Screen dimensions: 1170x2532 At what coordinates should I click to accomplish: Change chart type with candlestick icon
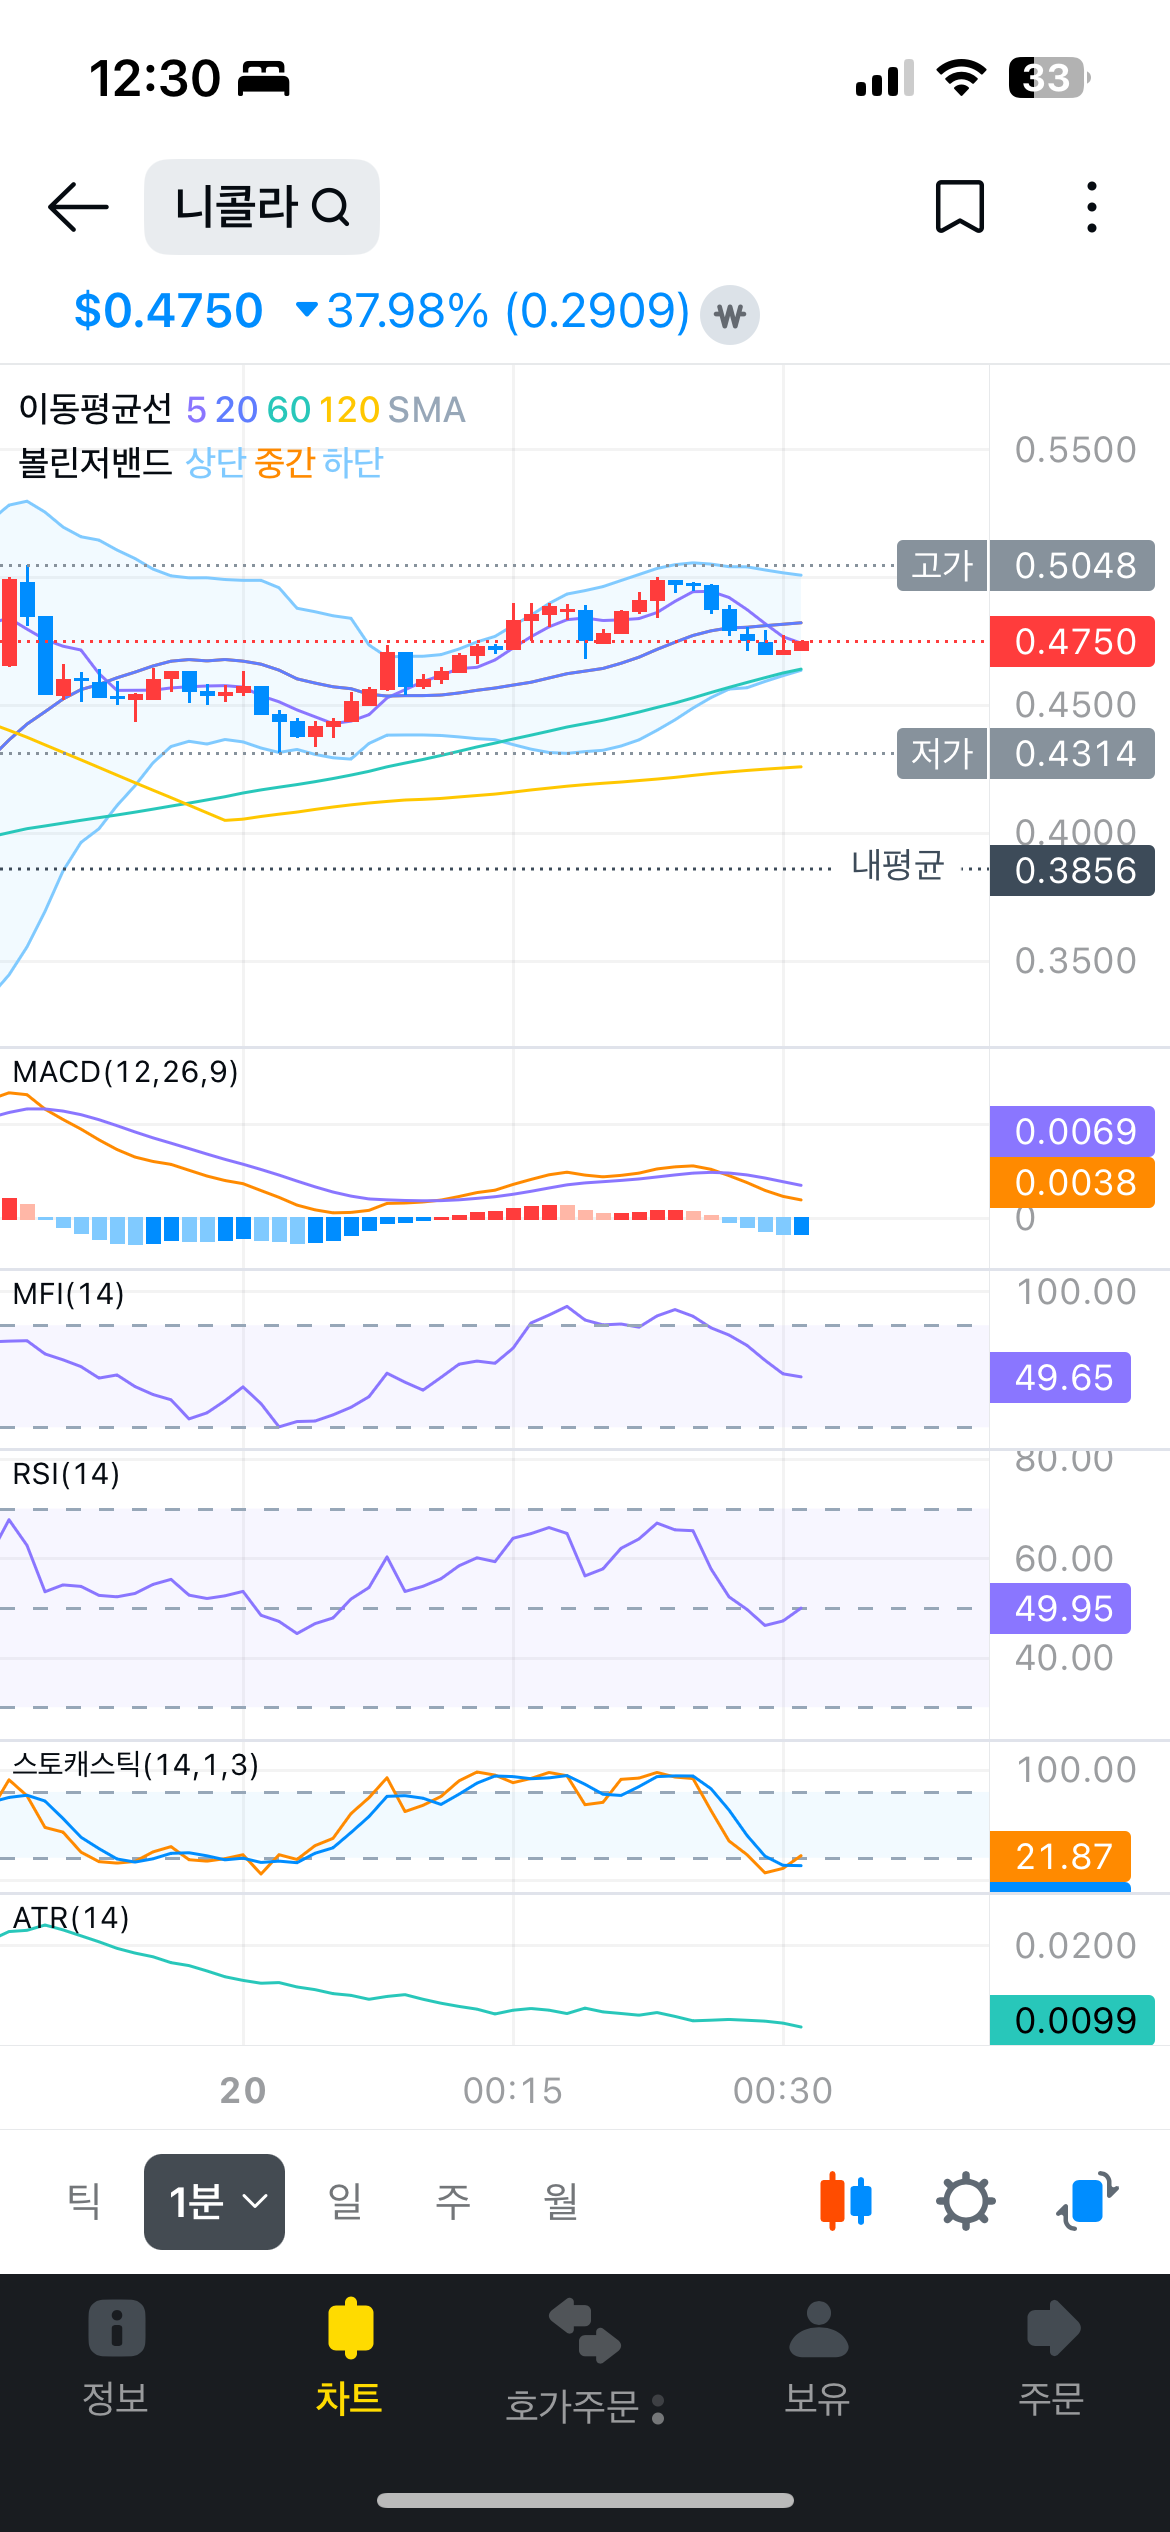(846, 2201)
